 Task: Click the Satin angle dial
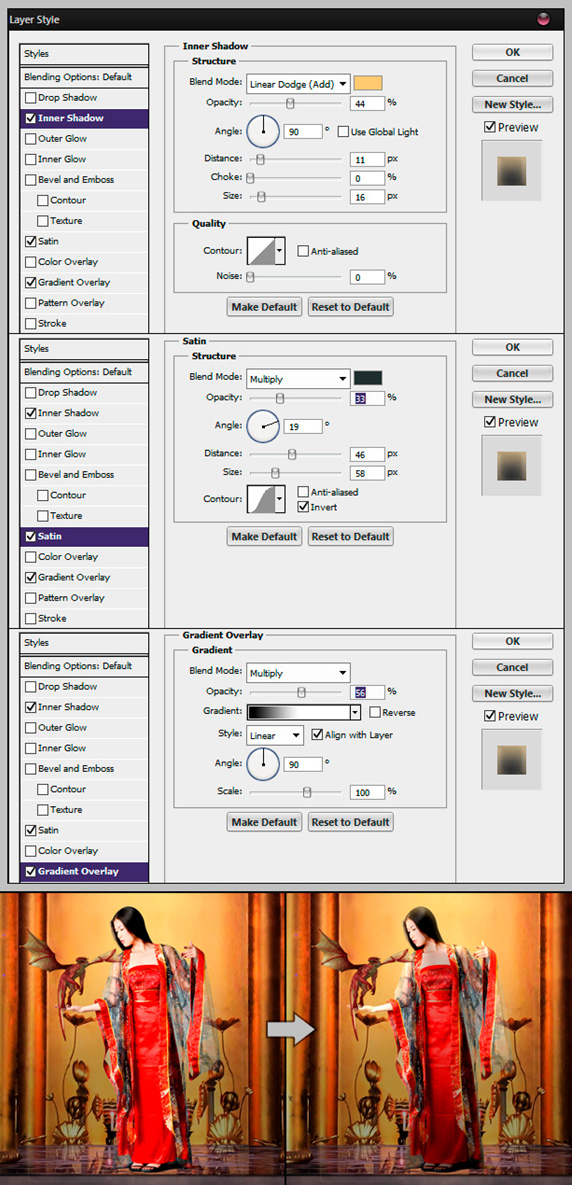pyautogui.click(x=263, y=425)
